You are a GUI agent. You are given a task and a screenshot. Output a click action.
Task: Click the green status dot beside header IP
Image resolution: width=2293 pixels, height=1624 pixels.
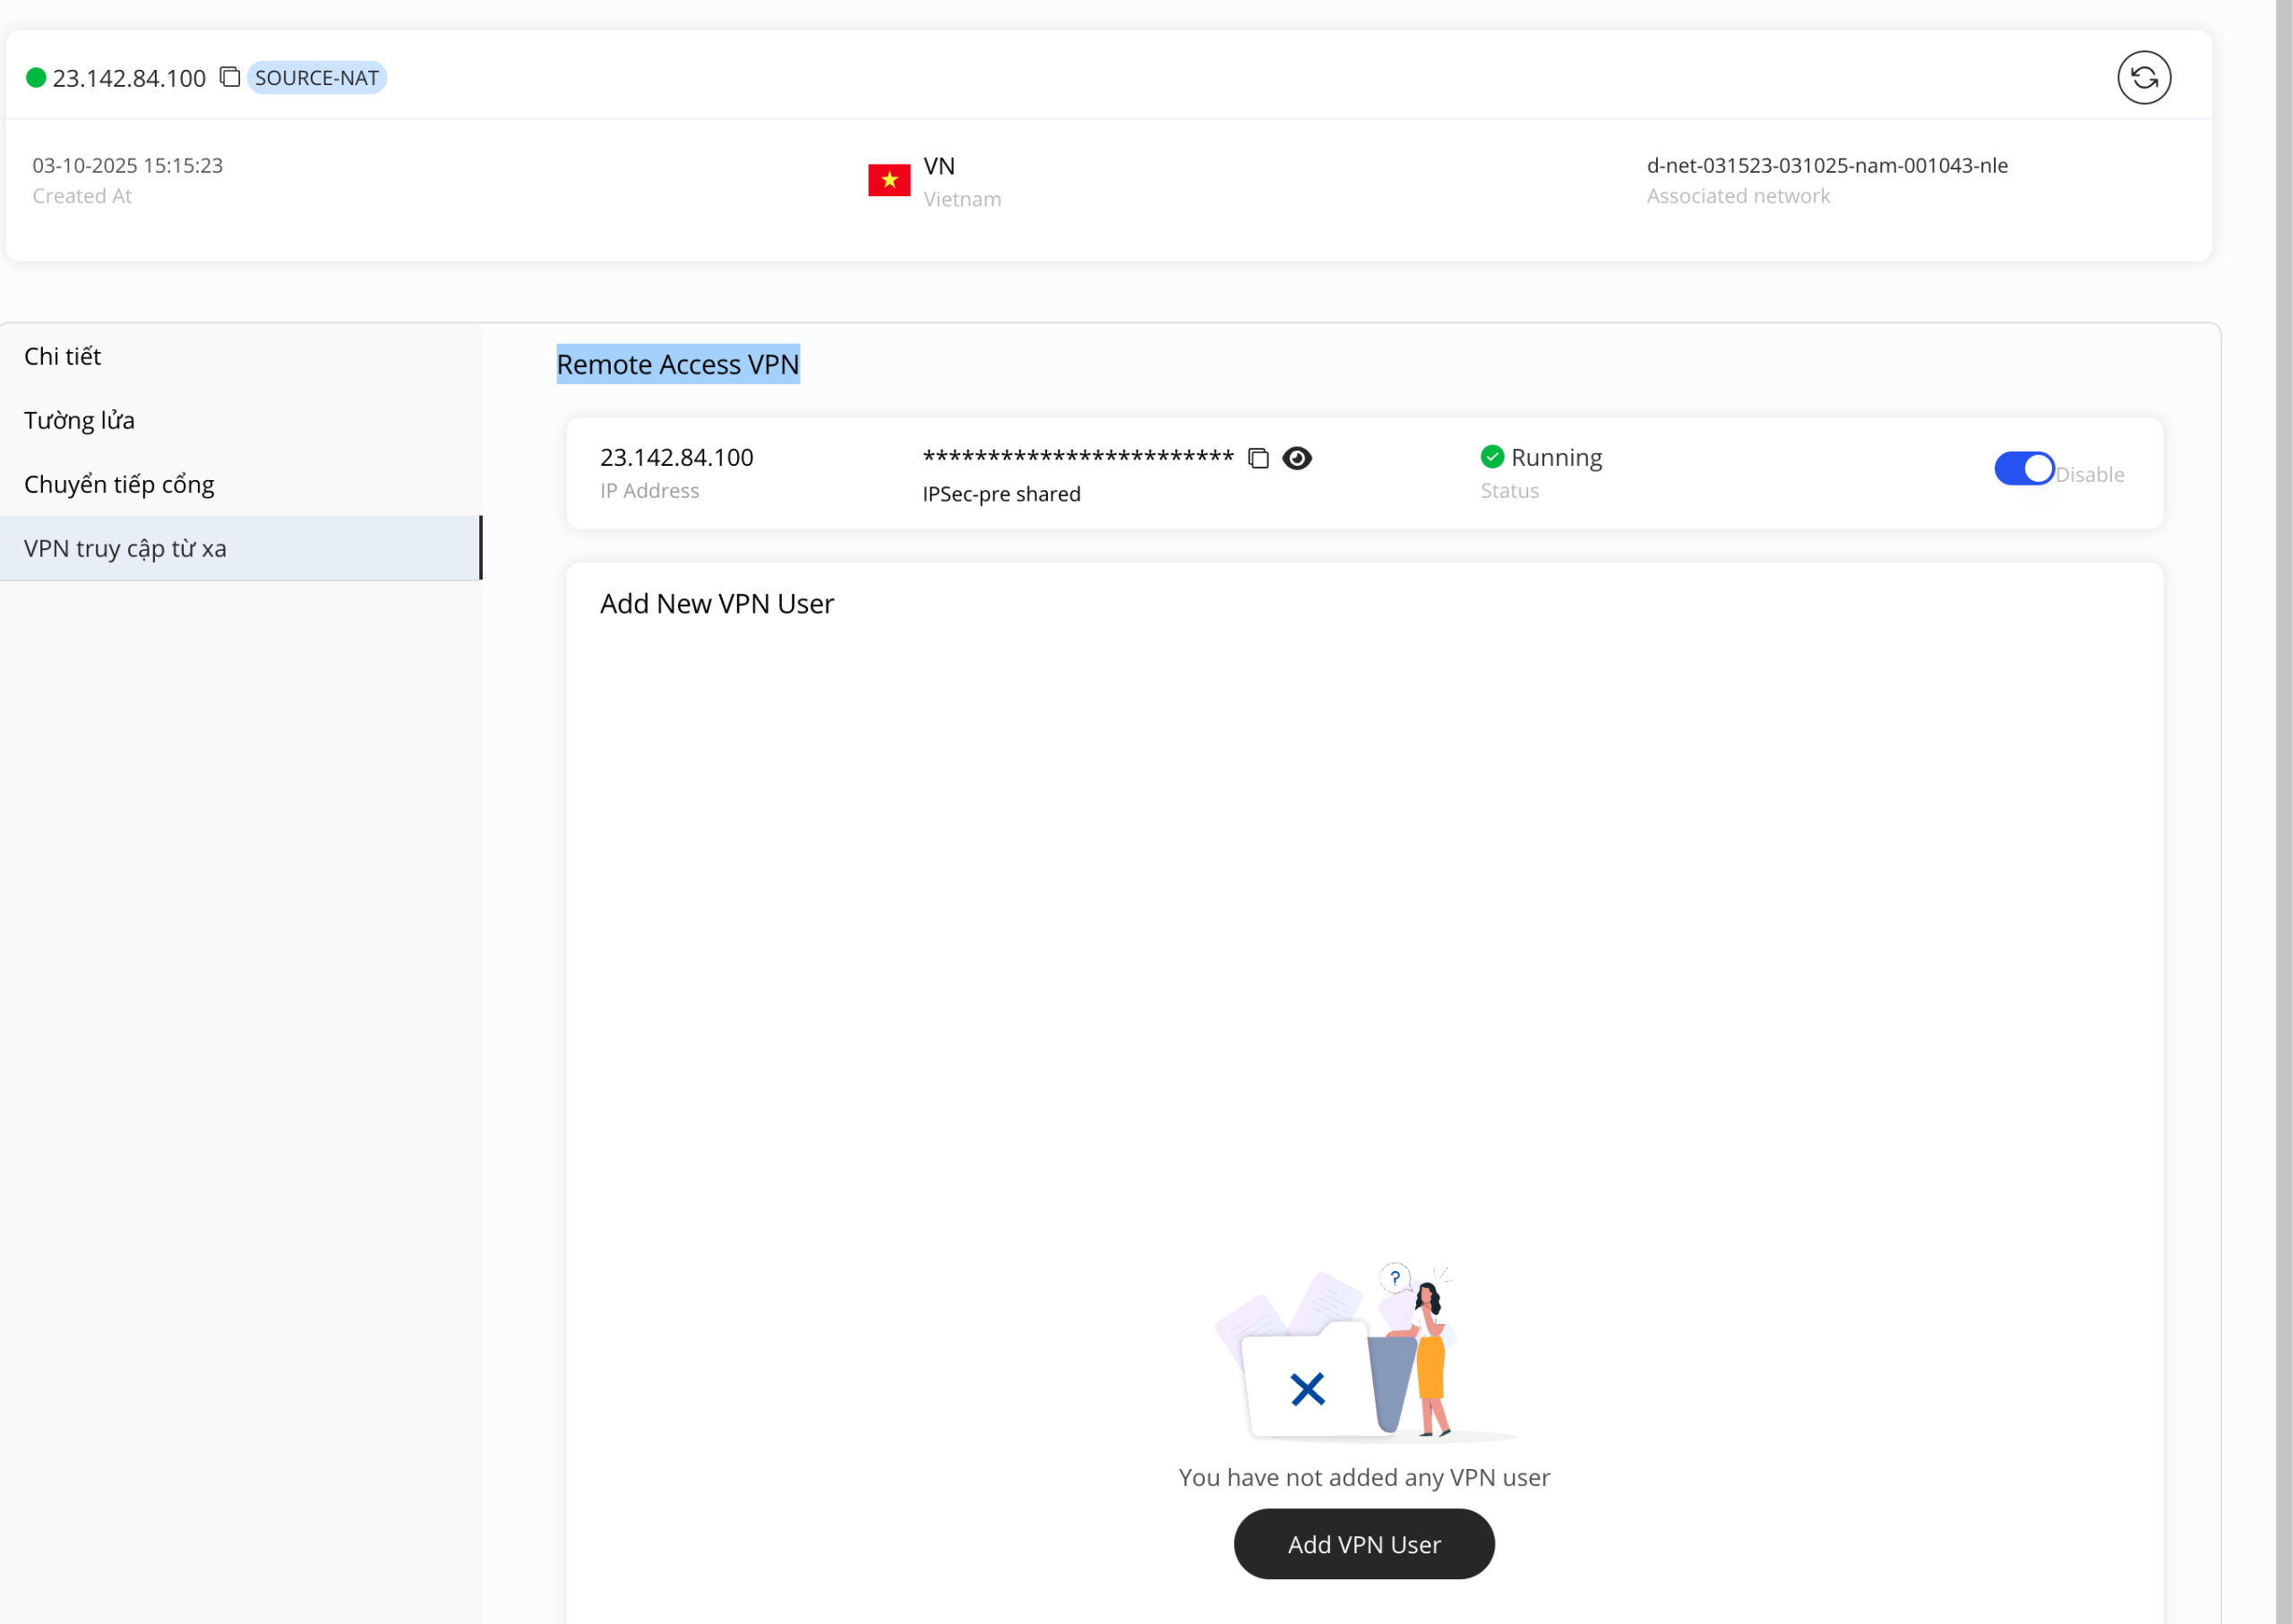(36, 78)
